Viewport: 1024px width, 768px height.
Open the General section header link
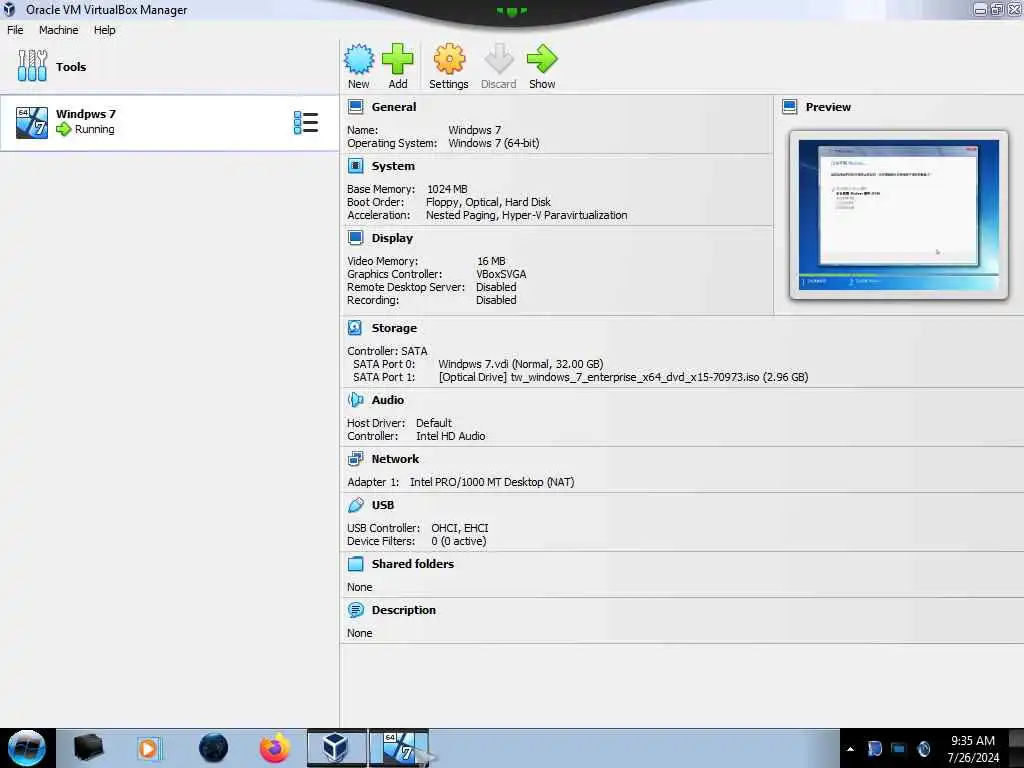click(394, 106)
